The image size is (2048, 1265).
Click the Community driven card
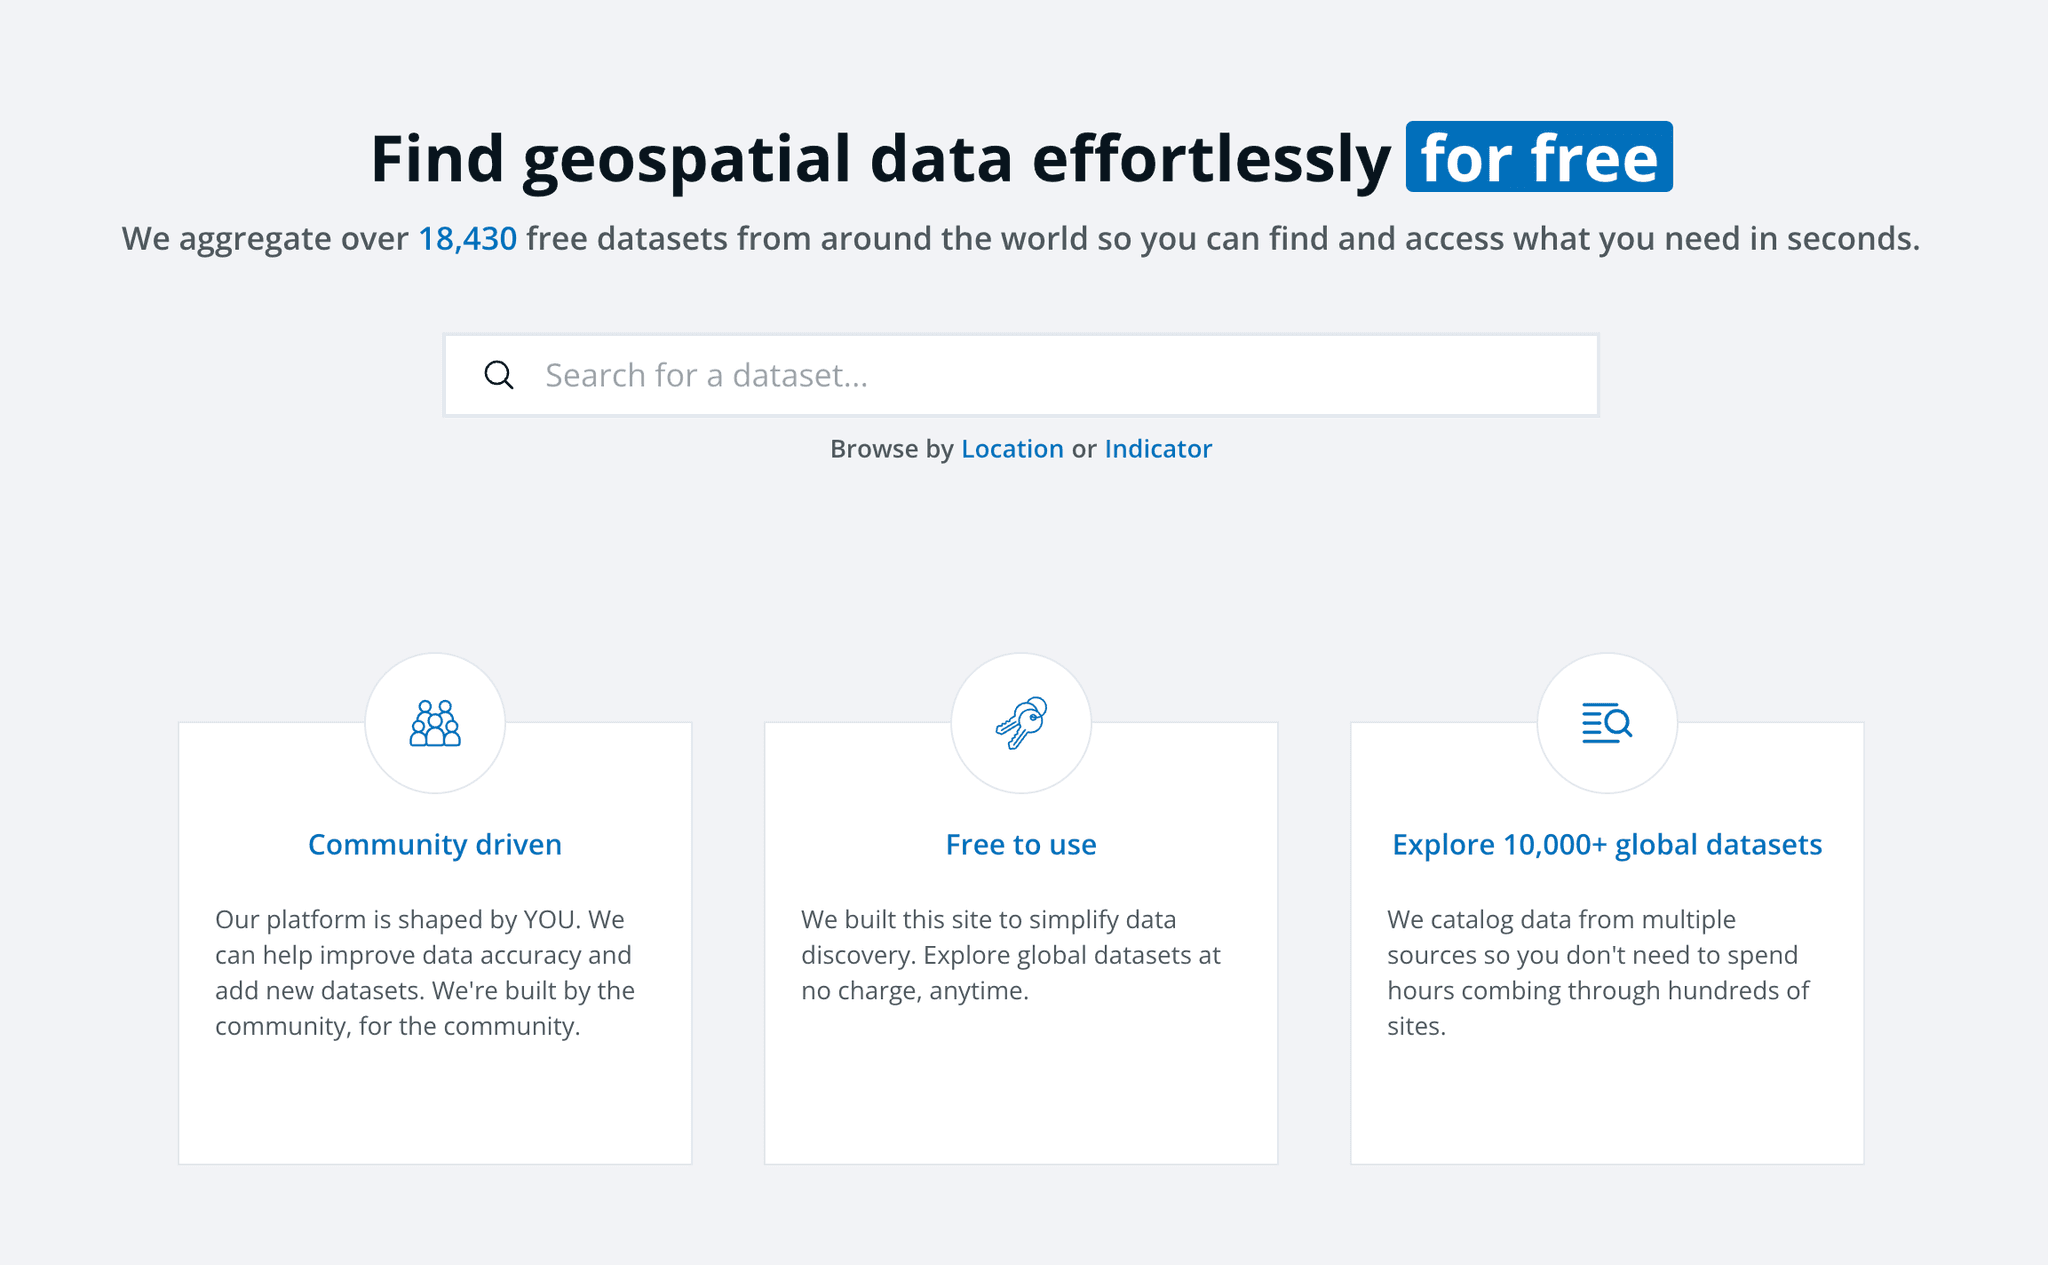tap(435, 940)
